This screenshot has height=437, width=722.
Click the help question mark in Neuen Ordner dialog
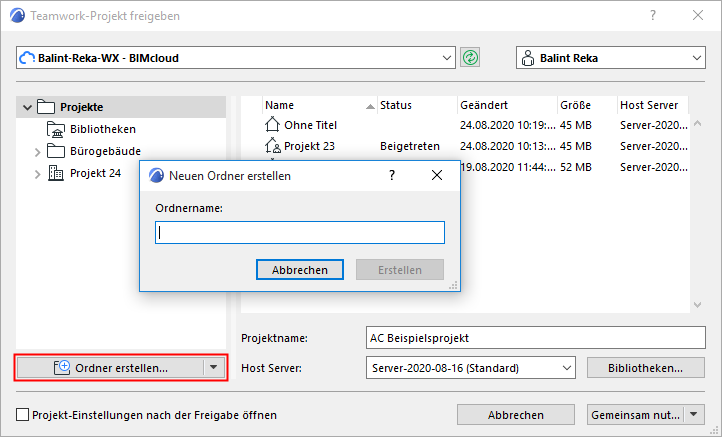[x=392, y=175]
